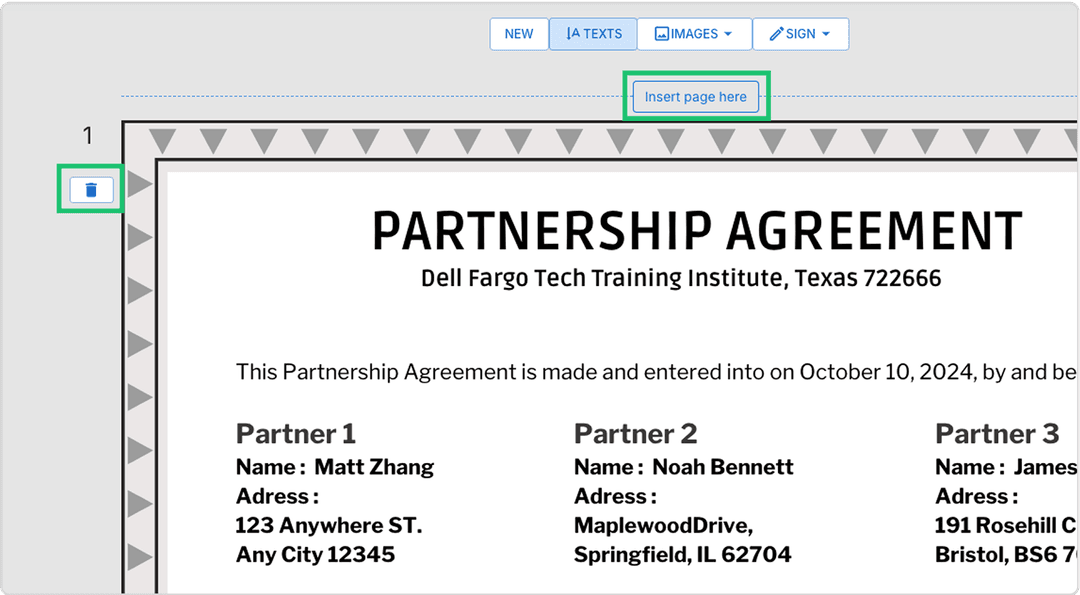Viewport: 1080px width, 595px height.
Task: Click the pen icon in the SIGN button
Action: tap(776, 34)
